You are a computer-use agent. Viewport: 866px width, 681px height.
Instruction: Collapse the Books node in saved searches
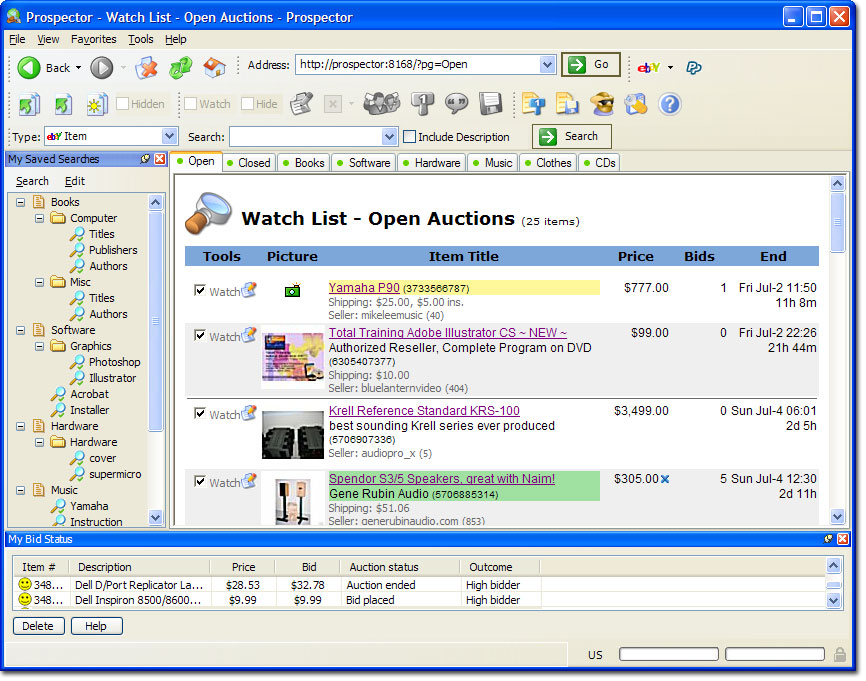click(x=21, y=202)
